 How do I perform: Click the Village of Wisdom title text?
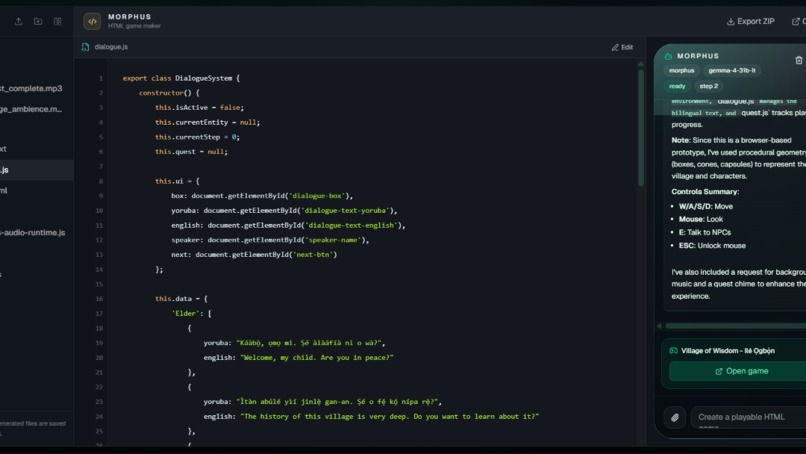(728, 351)
